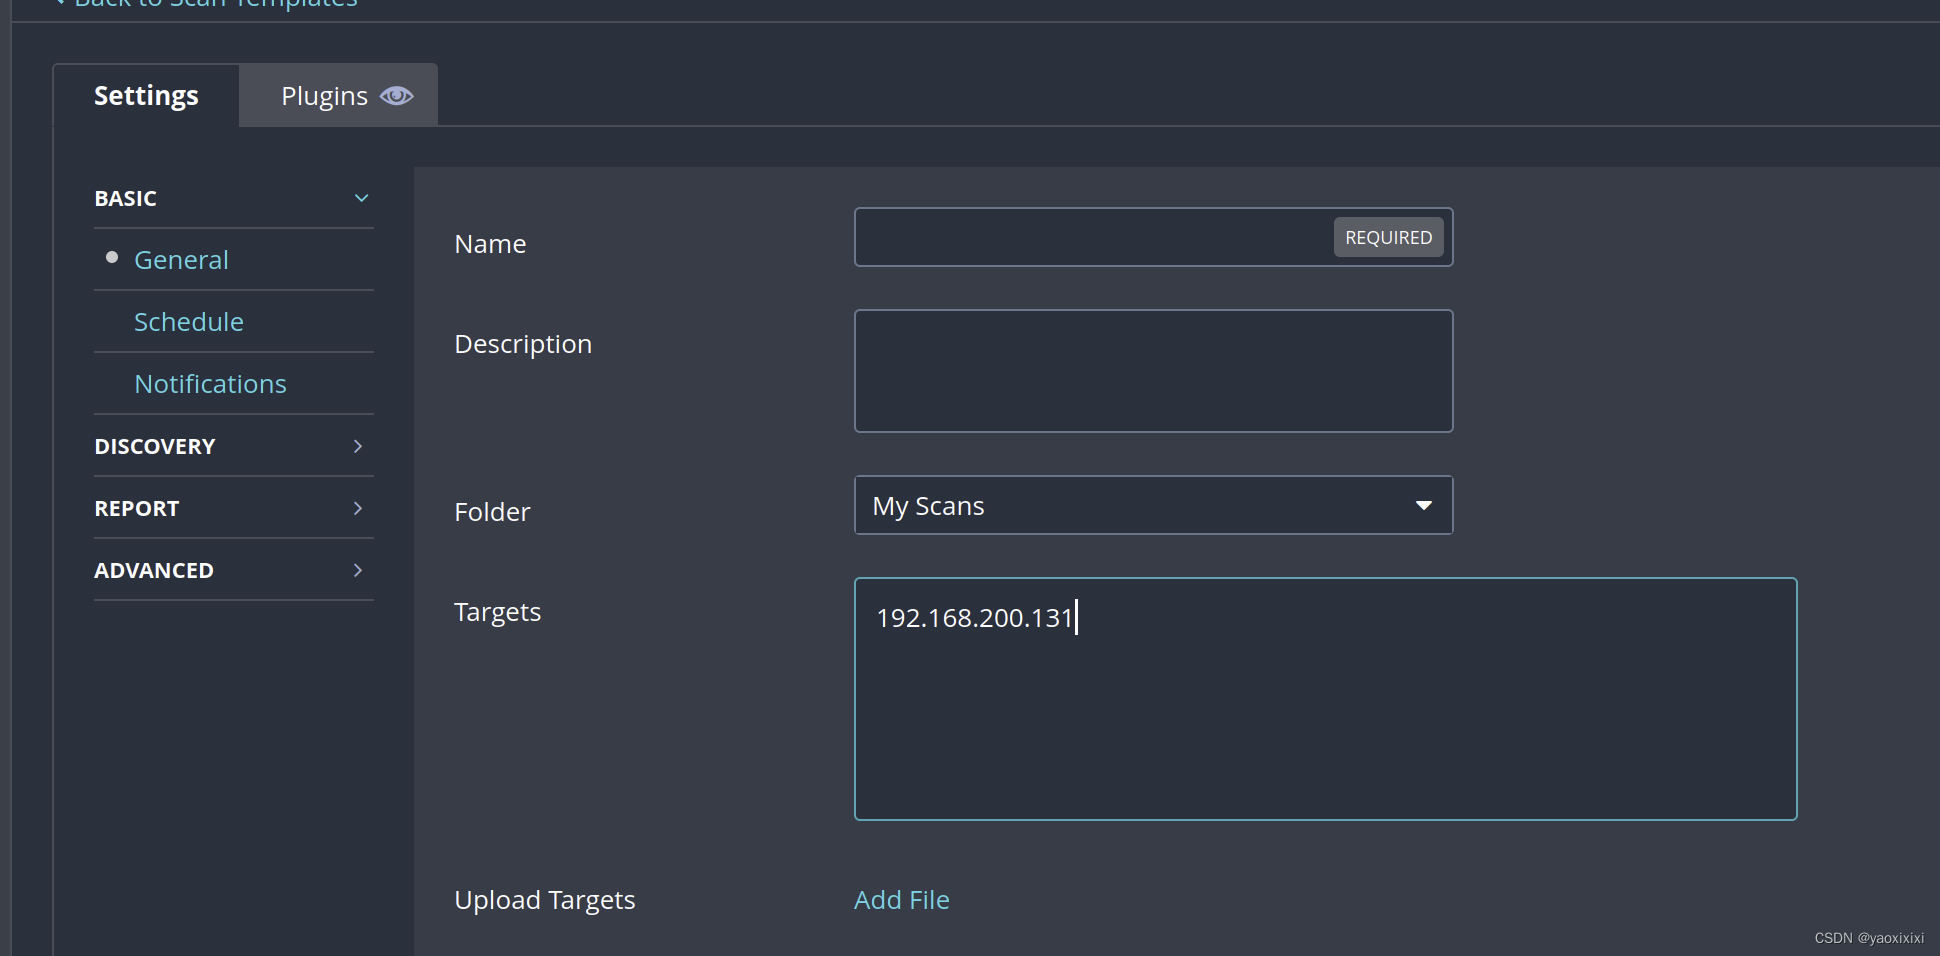Click the Name input field
The image size is (1940, 956).
(1153, 237)
